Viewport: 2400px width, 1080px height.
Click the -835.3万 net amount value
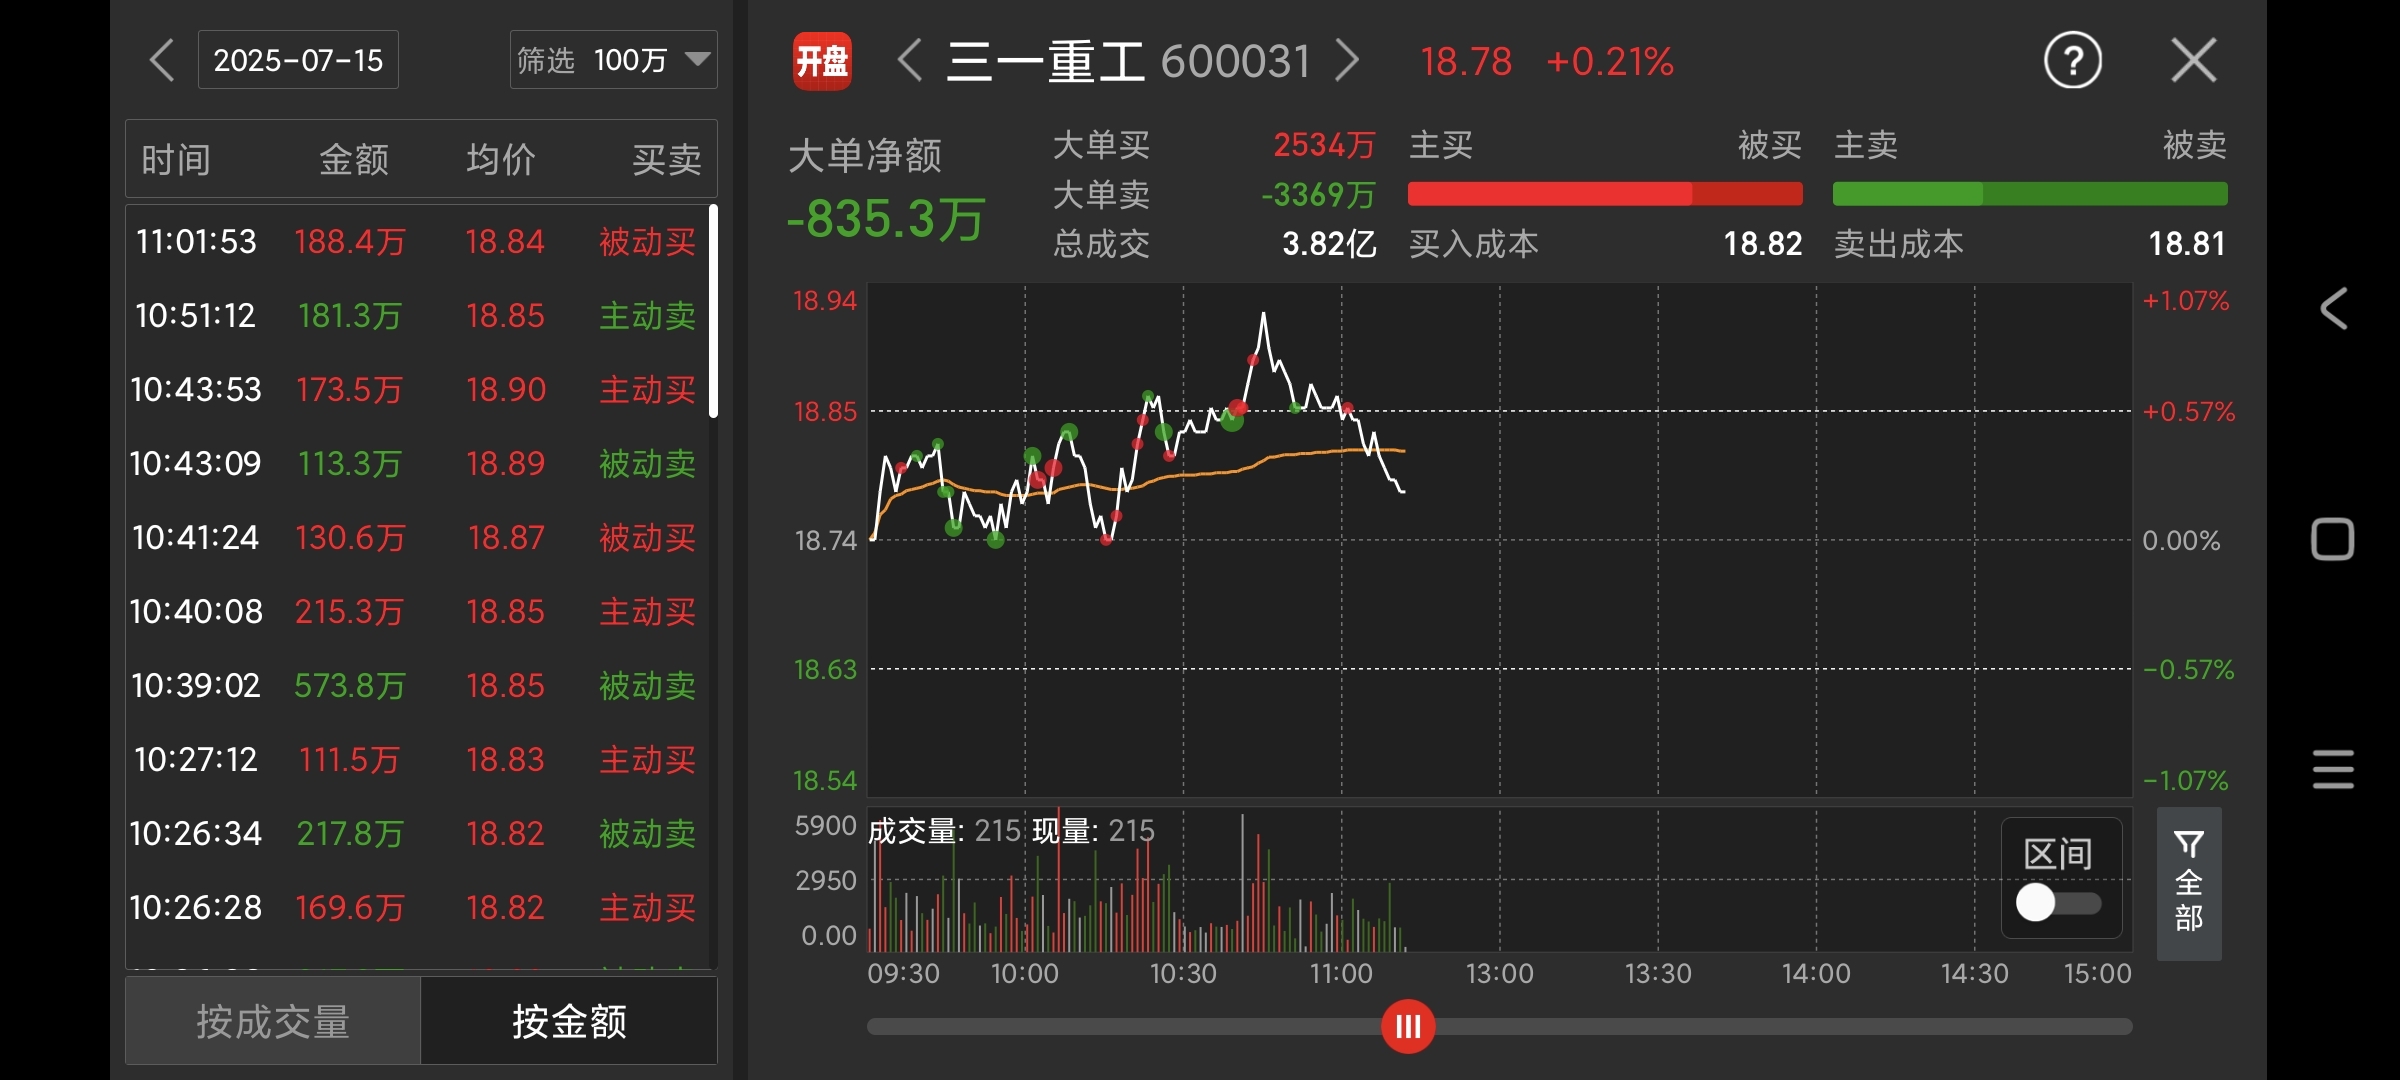(886, 219)
